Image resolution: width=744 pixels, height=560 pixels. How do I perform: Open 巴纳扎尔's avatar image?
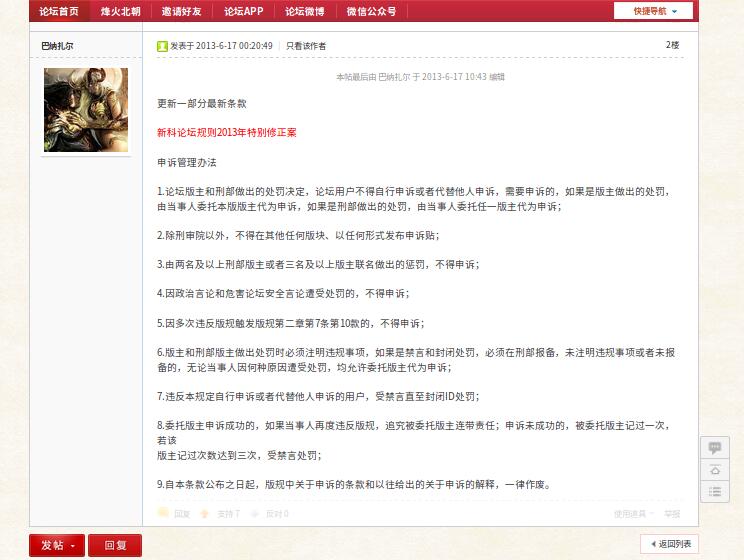coord(86,110)
